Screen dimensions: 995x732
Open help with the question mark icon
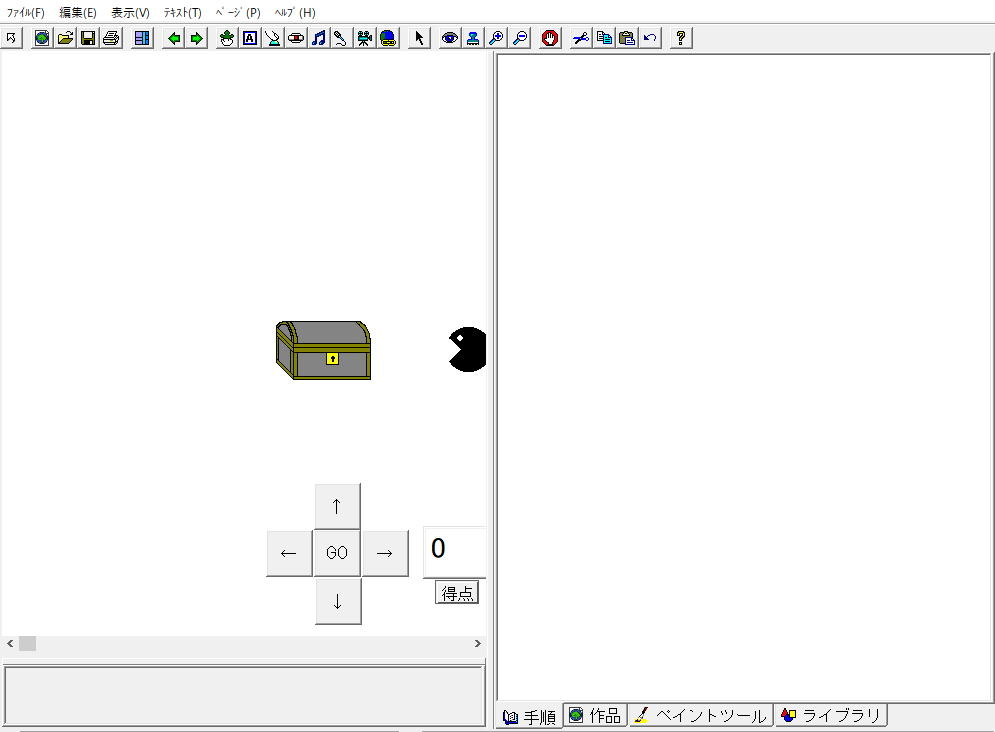[681, 38]
